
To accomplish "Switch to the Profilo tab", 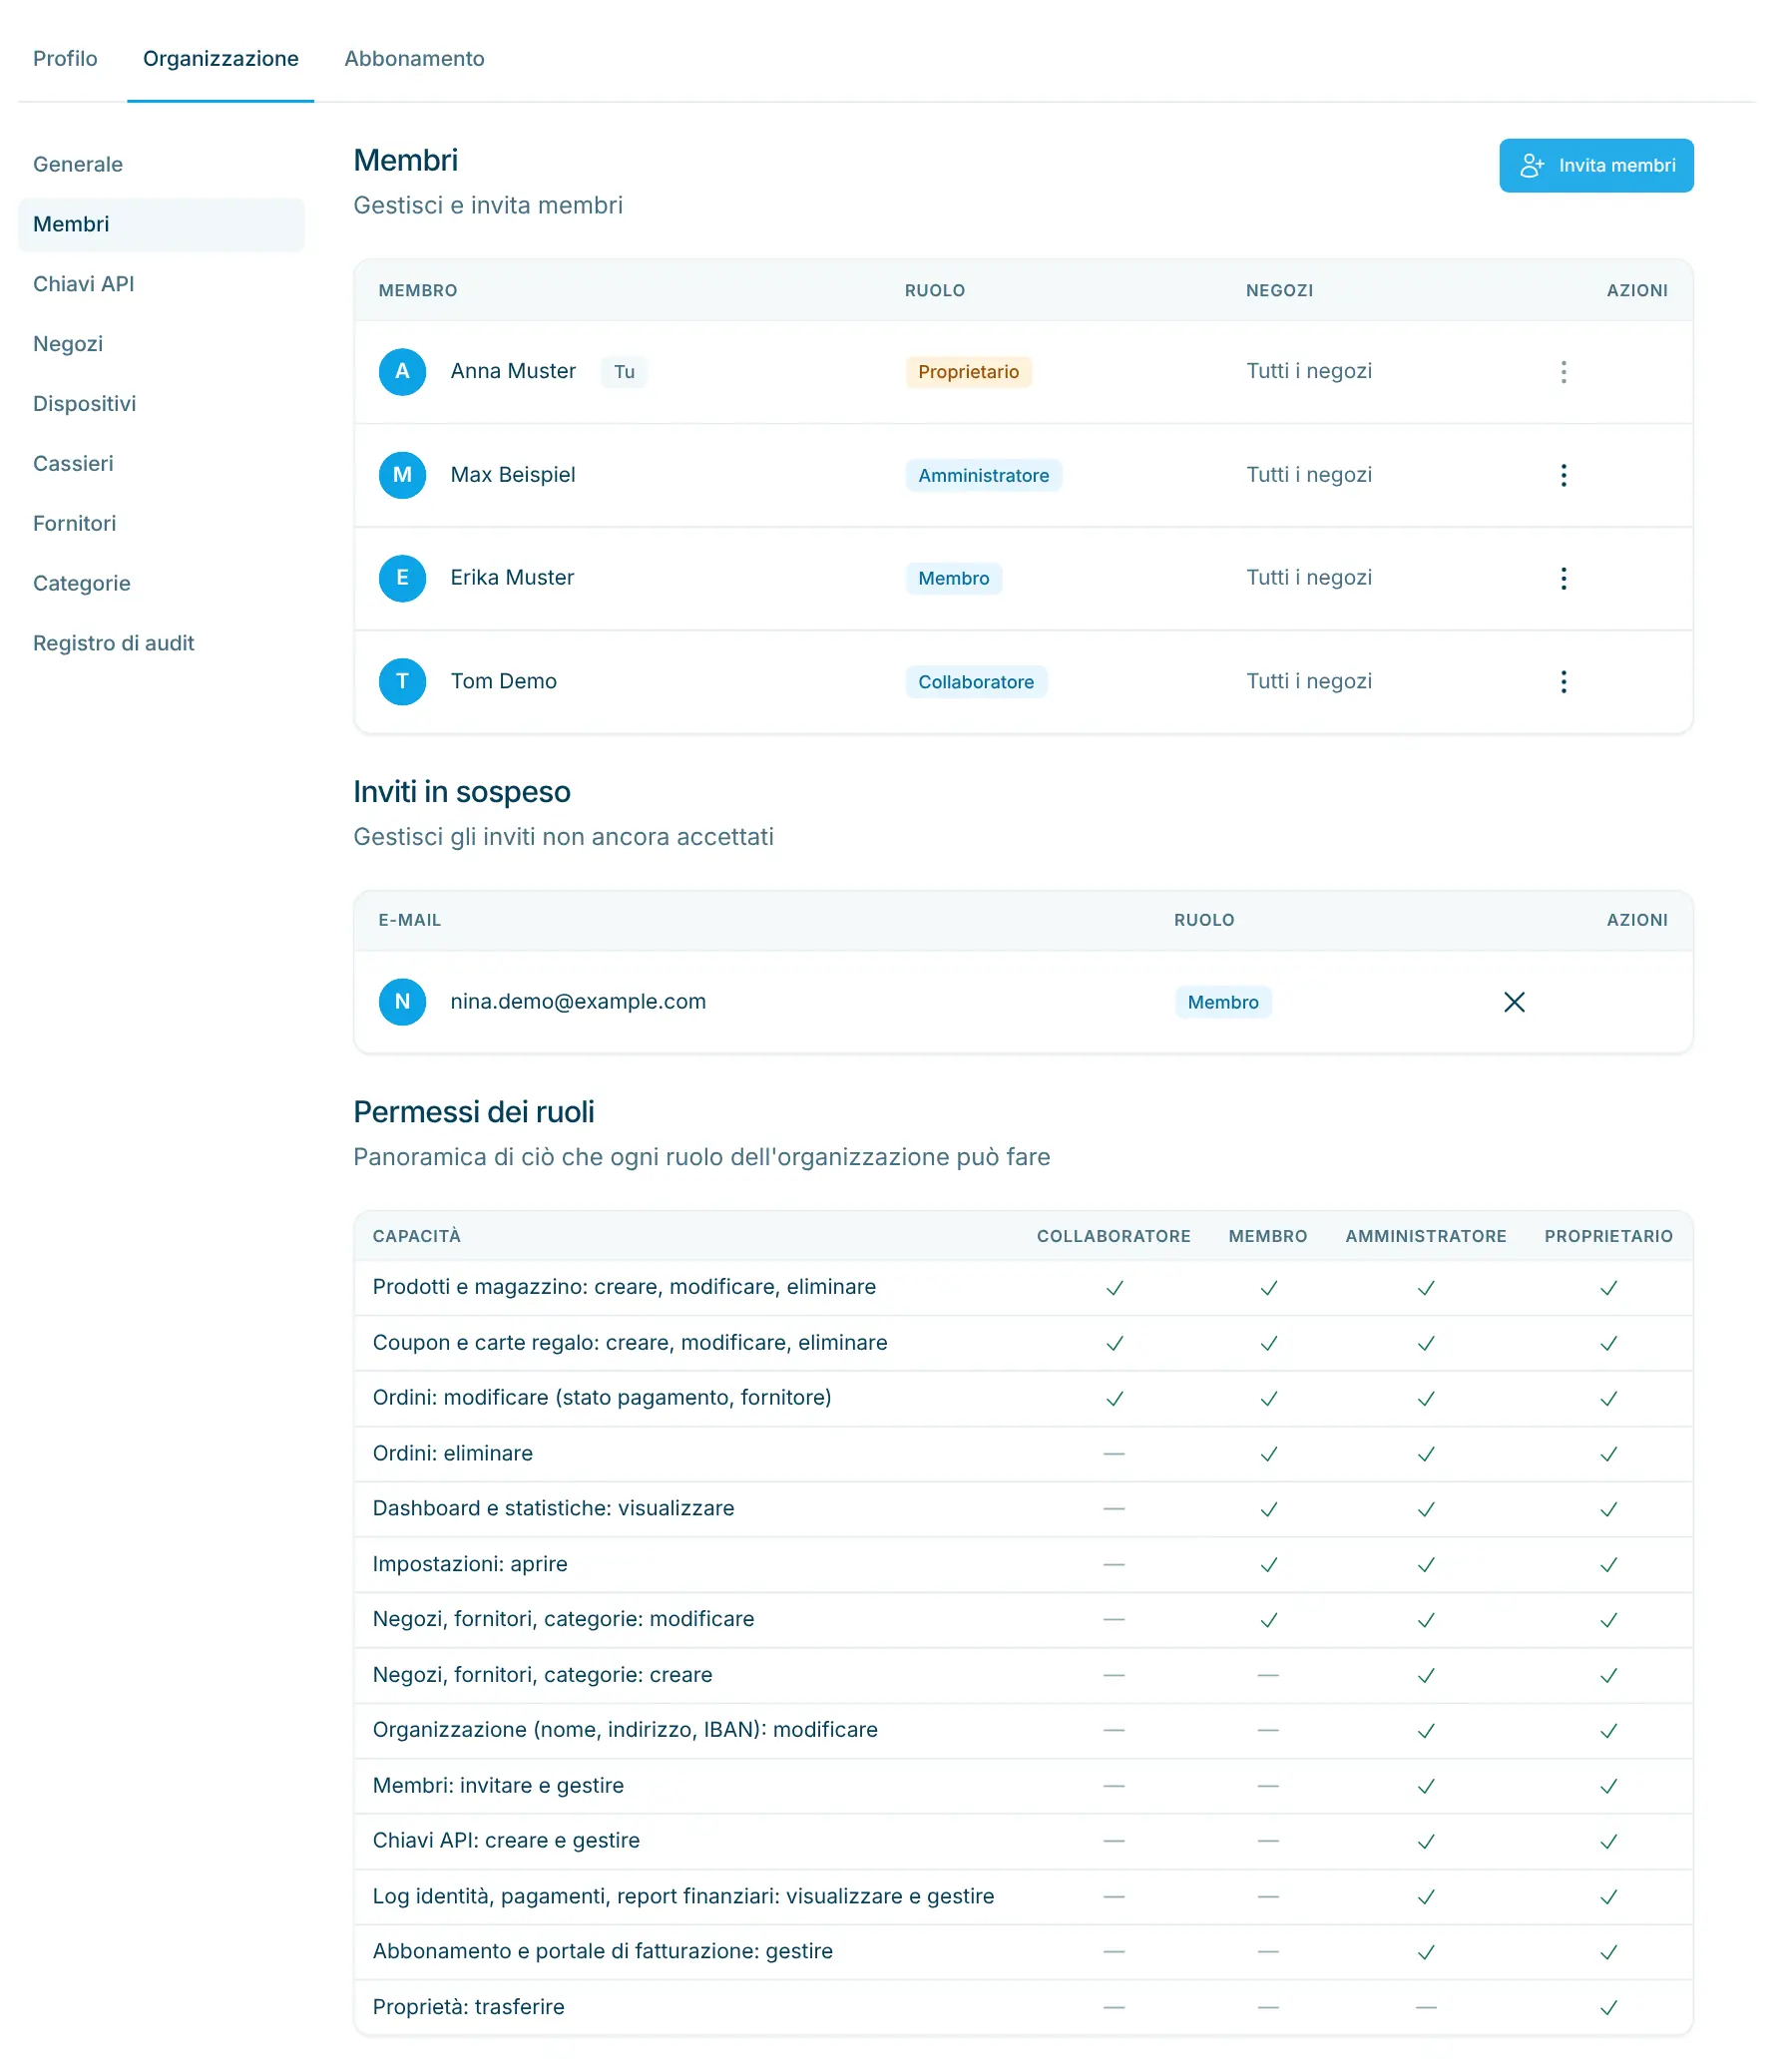I will tap(65, 58).
